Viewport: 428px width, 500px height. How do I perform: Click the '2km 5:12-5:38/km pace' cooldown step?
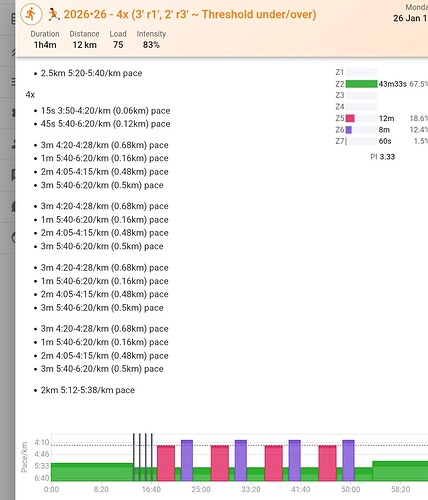(x=88, y=390)
